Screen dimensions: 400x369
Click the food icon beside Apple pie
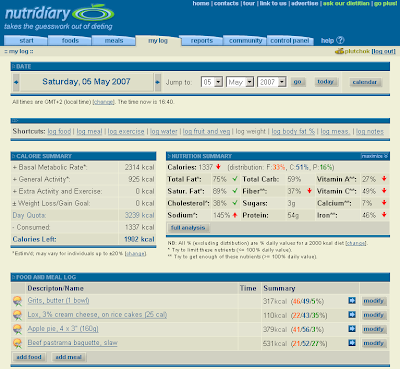click(x=17, y=329)
